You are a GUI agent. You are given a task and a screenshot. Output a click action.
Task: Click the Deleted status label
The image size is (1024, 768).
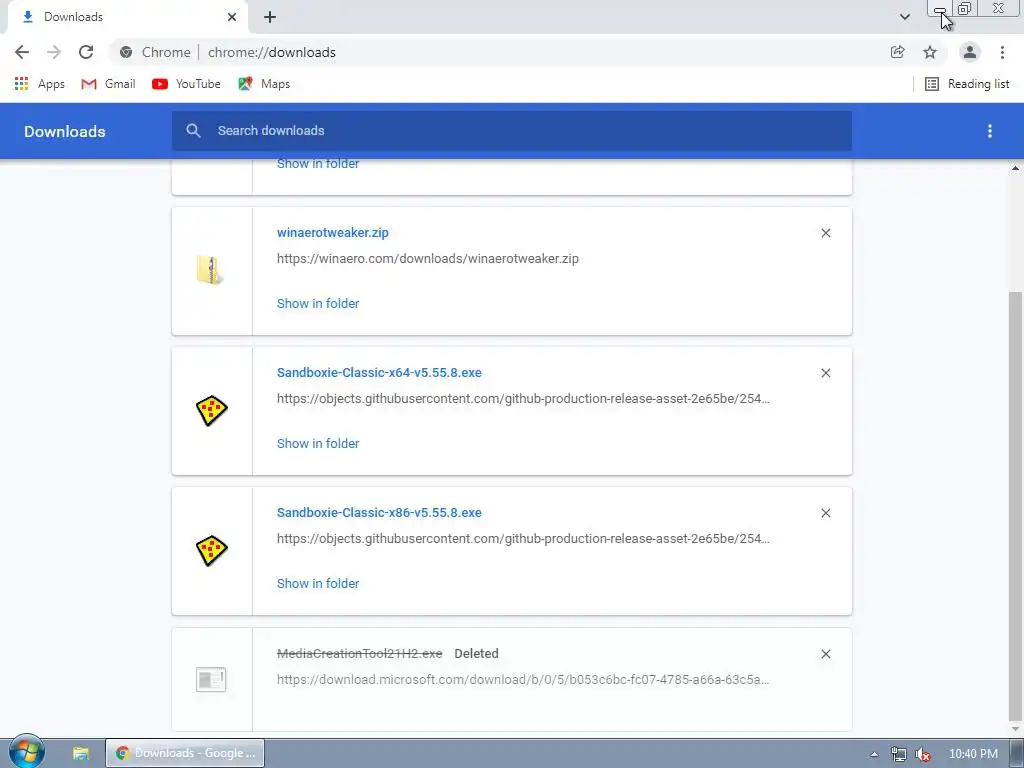[x=476, y=654]
